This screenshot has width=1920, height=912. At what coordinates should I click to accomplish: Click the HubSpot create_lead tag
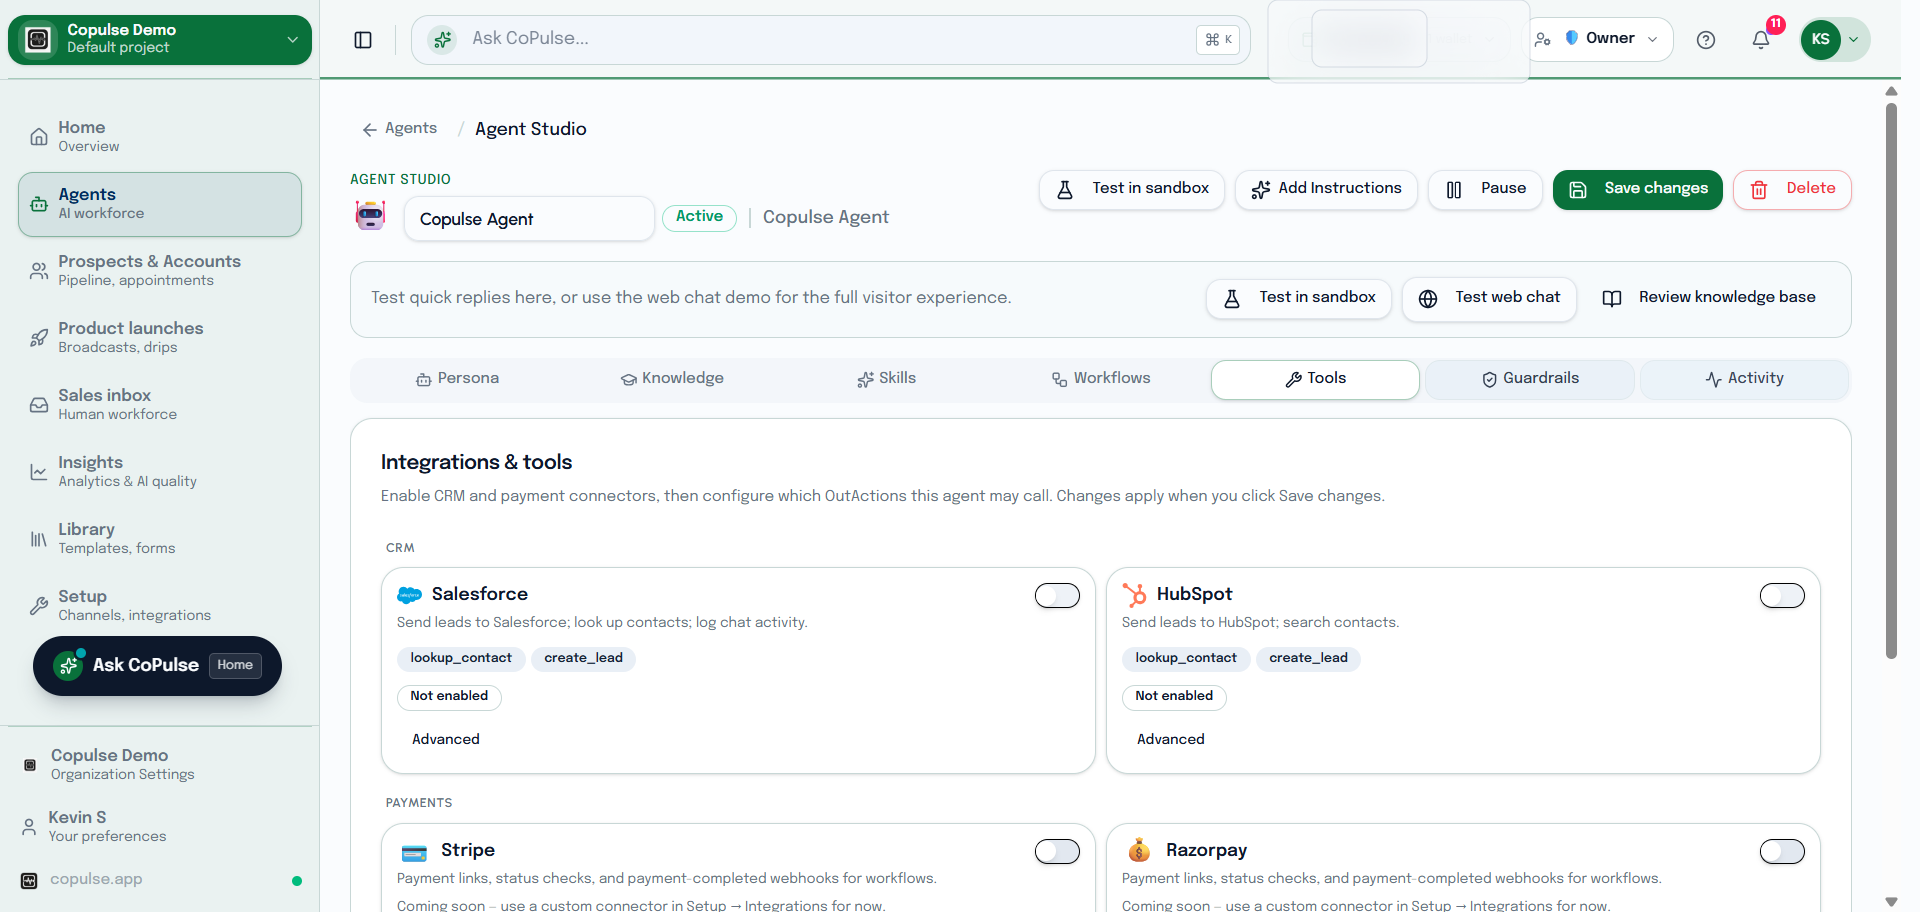[x=1308, y=658]
